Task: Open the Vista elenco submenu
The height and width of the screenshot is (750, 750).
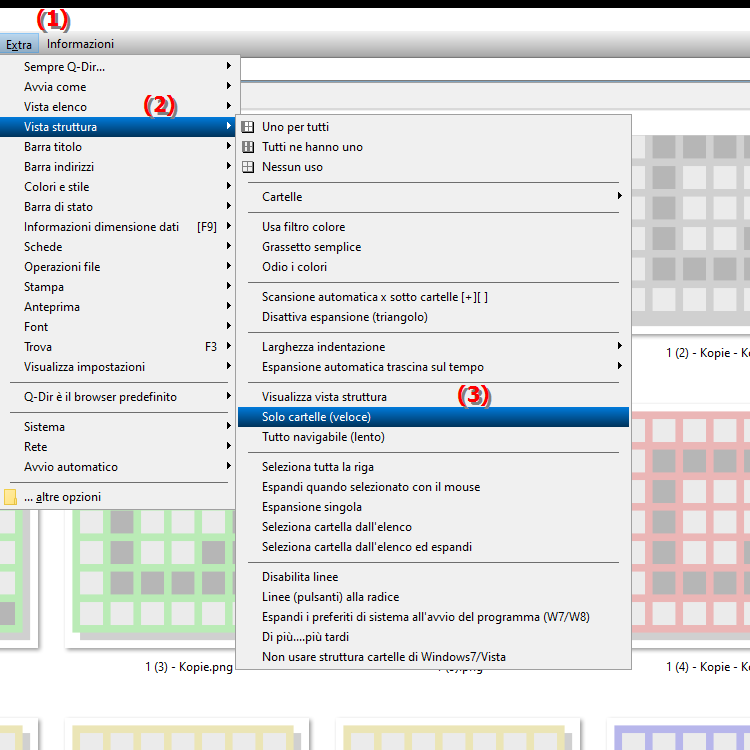Action: [118, 107]
